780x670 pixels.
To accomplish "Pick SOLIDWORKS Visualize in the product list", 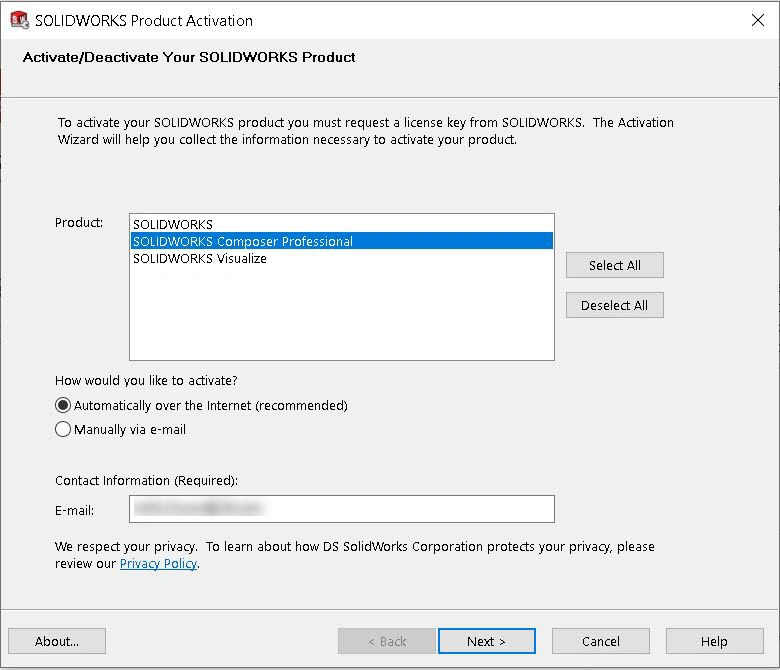I will click(x=200, y=258).
